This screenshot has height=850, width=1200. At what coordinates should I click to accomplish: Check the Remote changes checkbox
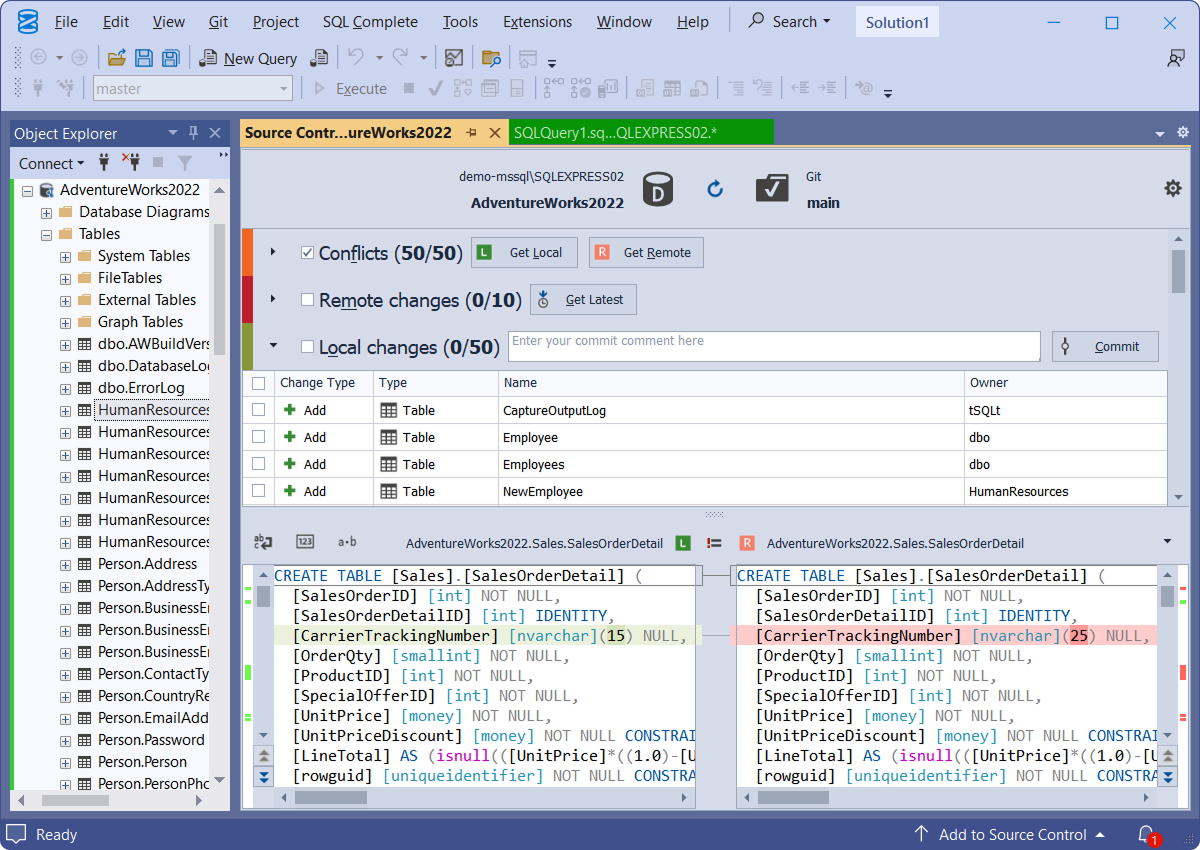[x=308, y=300]
